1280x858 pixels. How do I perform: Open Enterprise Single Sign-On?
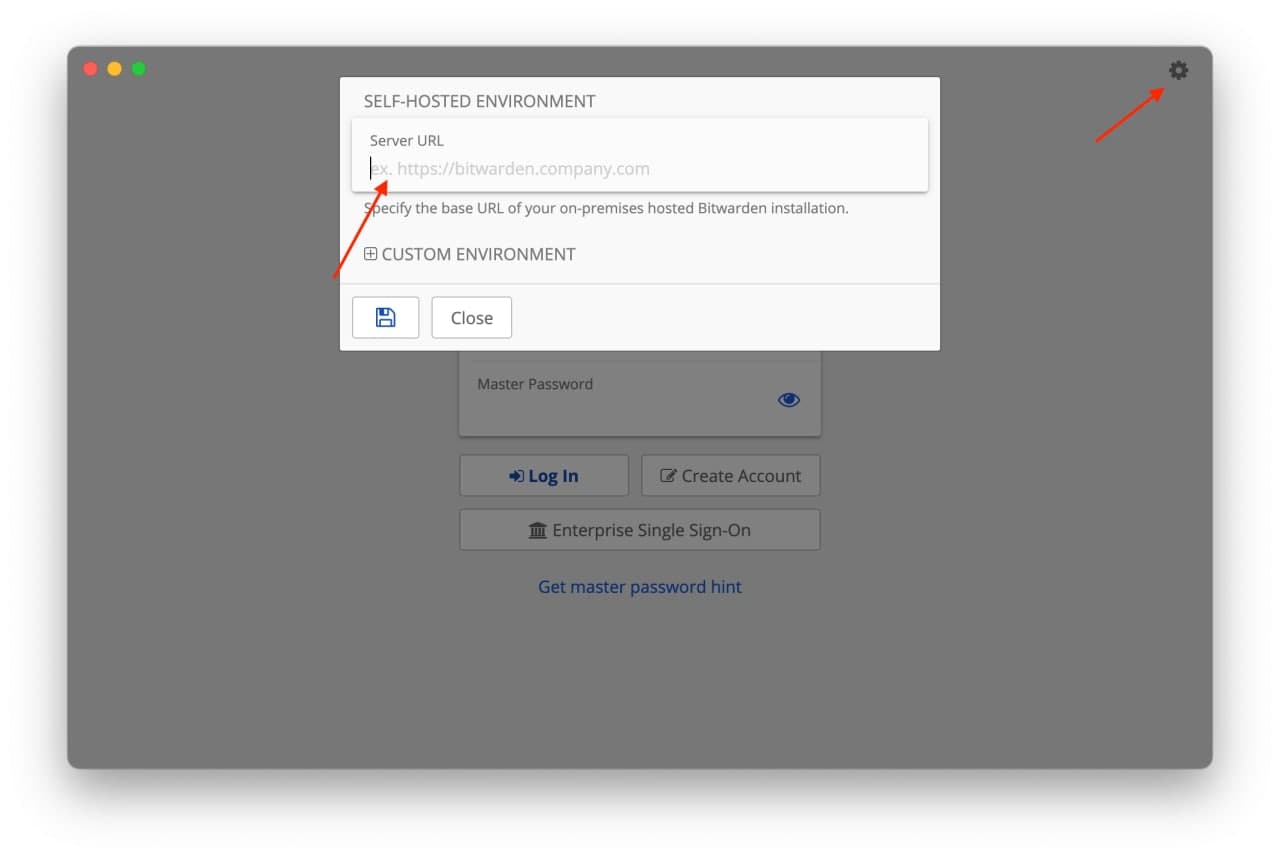coord(640,530)
